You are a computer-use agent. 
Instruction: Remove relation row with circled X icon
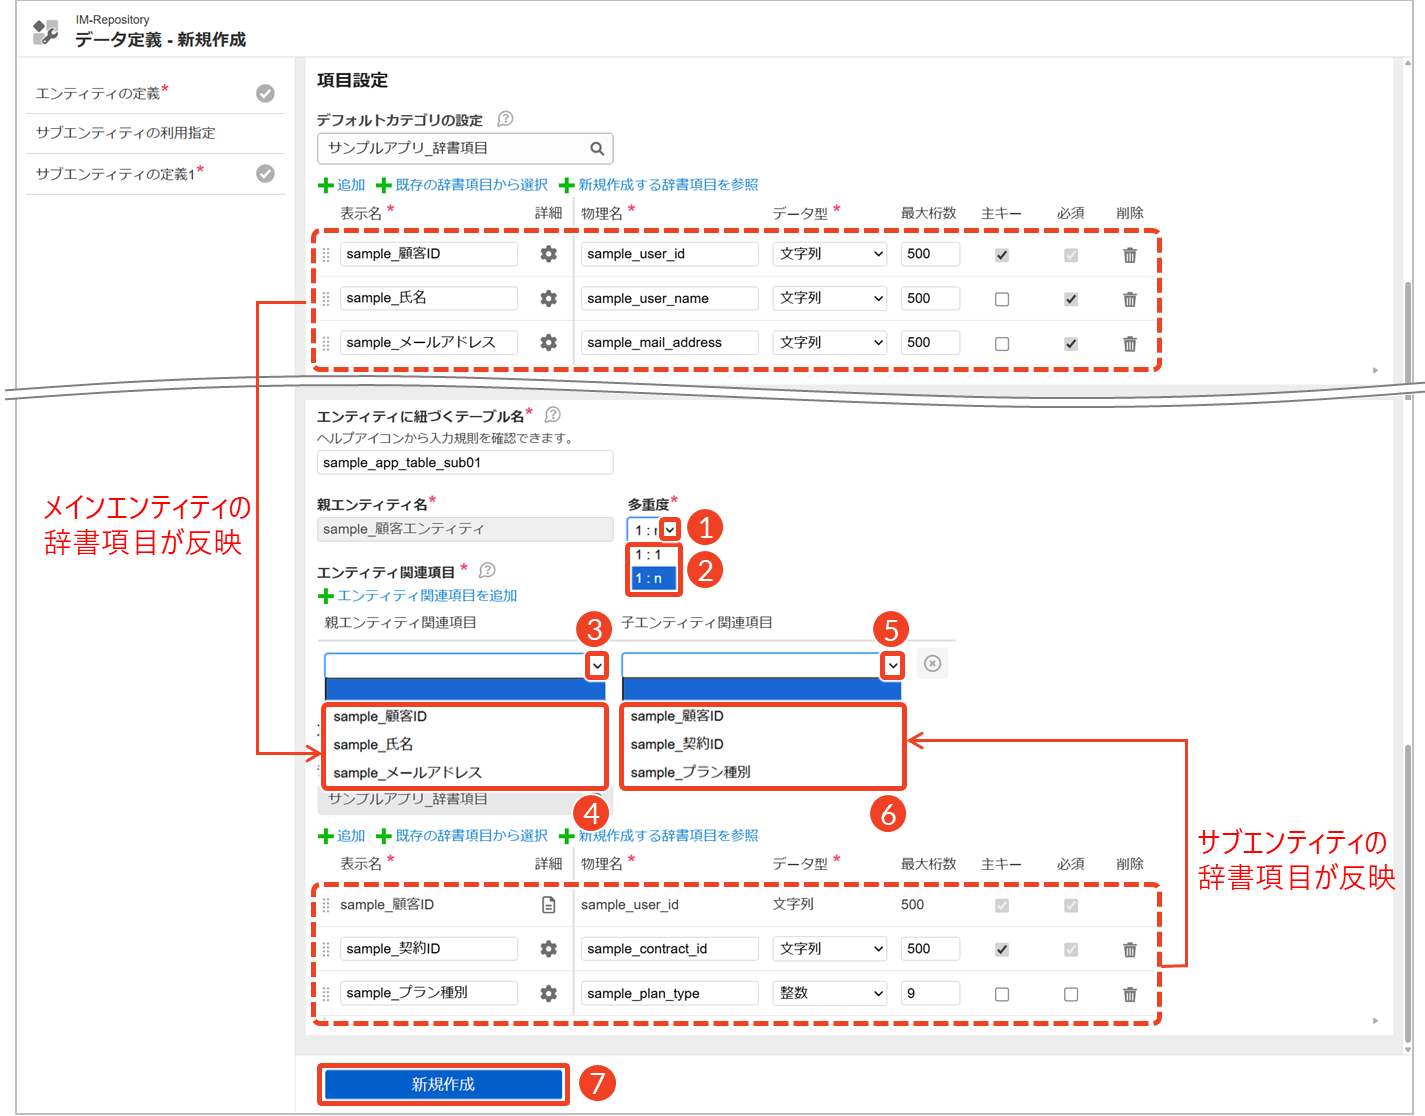point(932,664)
